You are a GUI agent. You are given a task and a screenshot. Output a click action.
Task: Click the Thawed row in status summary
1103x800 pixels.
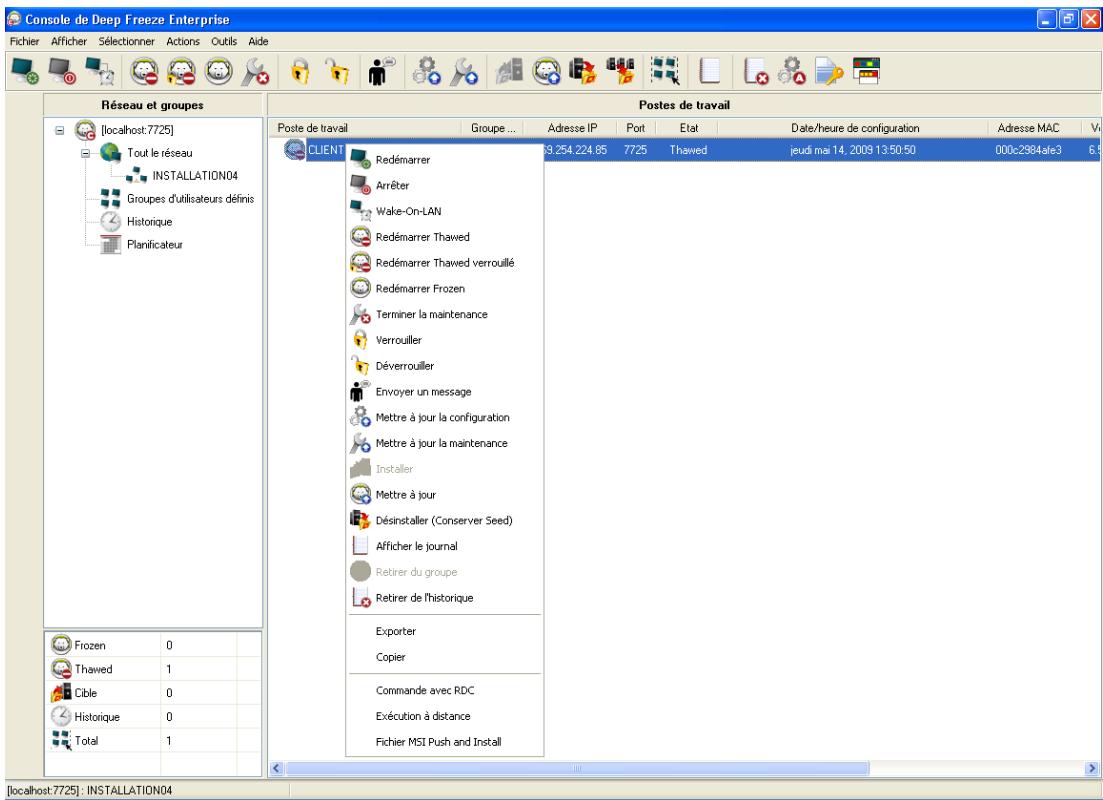pyautogui.click(x=153, y=669)
